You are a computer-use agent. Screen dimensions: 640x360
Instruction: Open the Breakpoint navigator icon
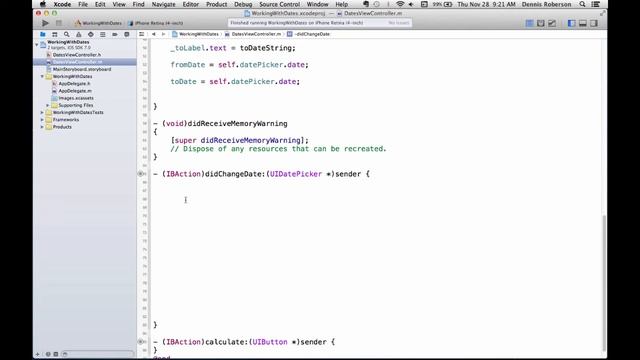(115, 35)
